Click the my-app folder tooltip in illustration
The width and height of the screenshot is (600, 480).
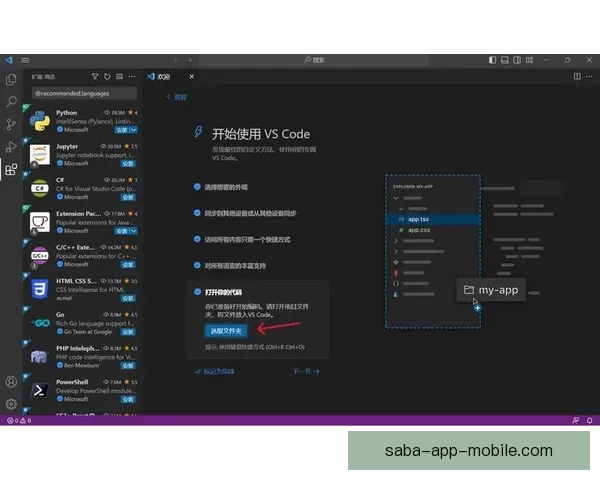coord(491,290)
